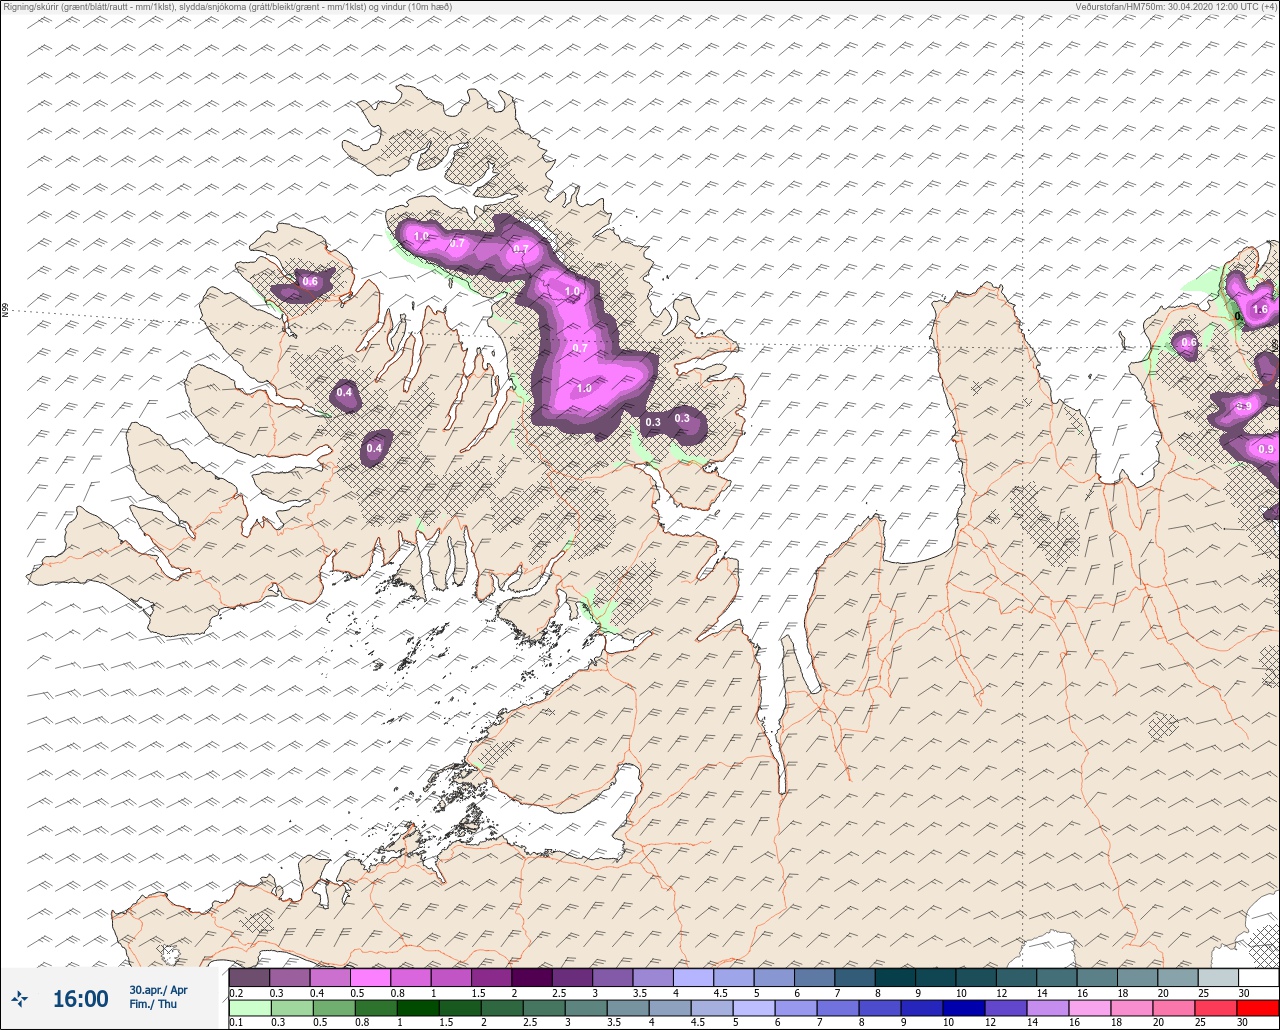Click the 1.6 precipitation value on the map
This screenshot has height=1030, width=1280.
pyautogui.click(x=1260, y=310)
